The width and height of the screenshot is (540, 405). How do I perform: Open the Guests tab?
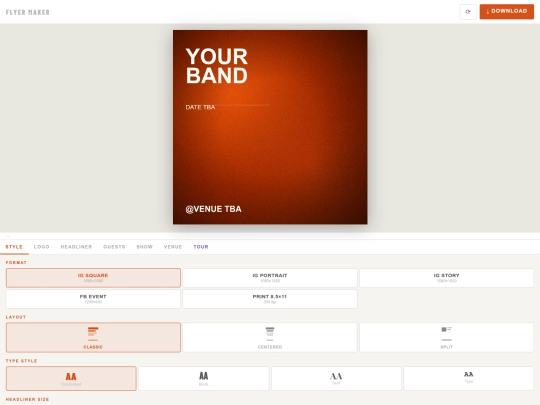114,247
